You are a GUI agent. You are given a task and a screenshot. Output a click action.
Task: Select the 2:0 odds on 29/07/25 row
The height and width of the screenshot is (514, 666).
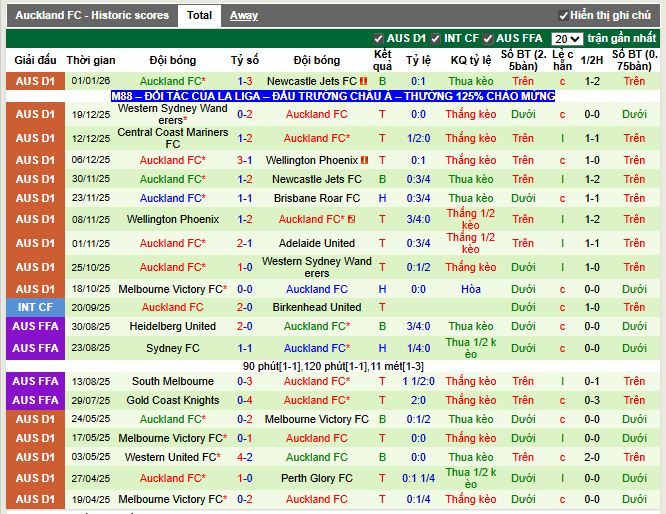418,400
